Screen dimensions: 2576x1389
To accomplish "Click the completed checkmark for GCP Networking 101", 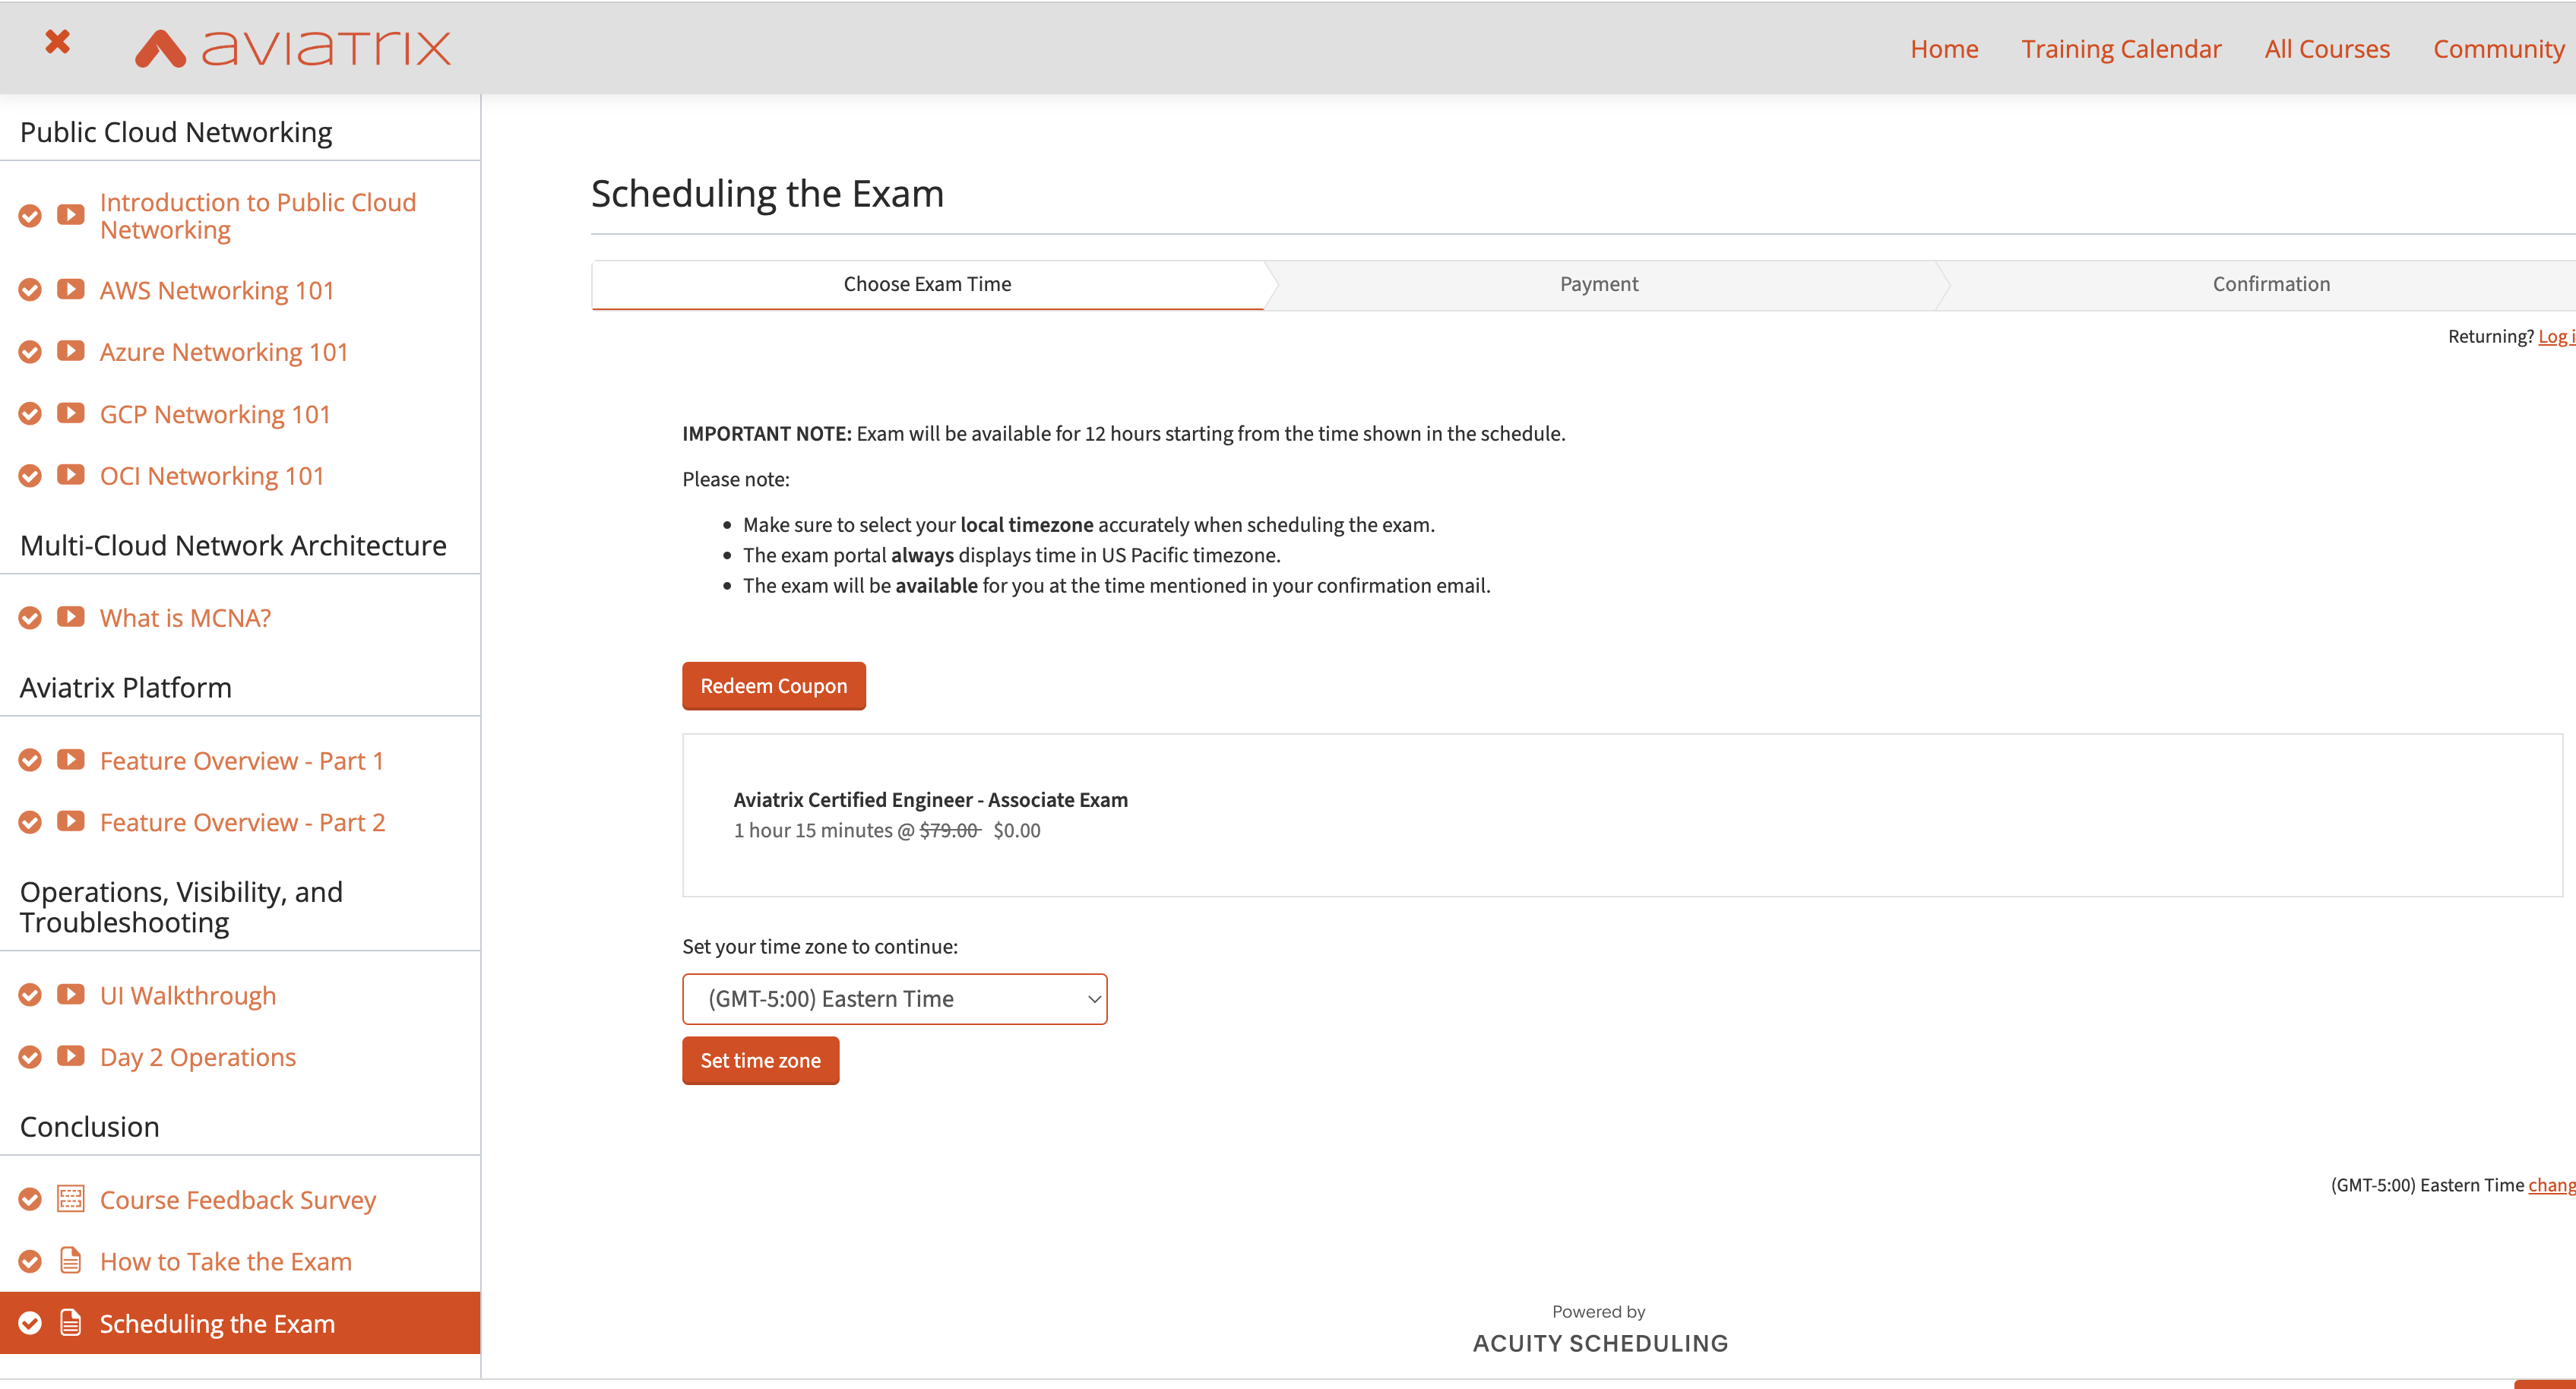I will pyautogui.click(x=30, y=414).
